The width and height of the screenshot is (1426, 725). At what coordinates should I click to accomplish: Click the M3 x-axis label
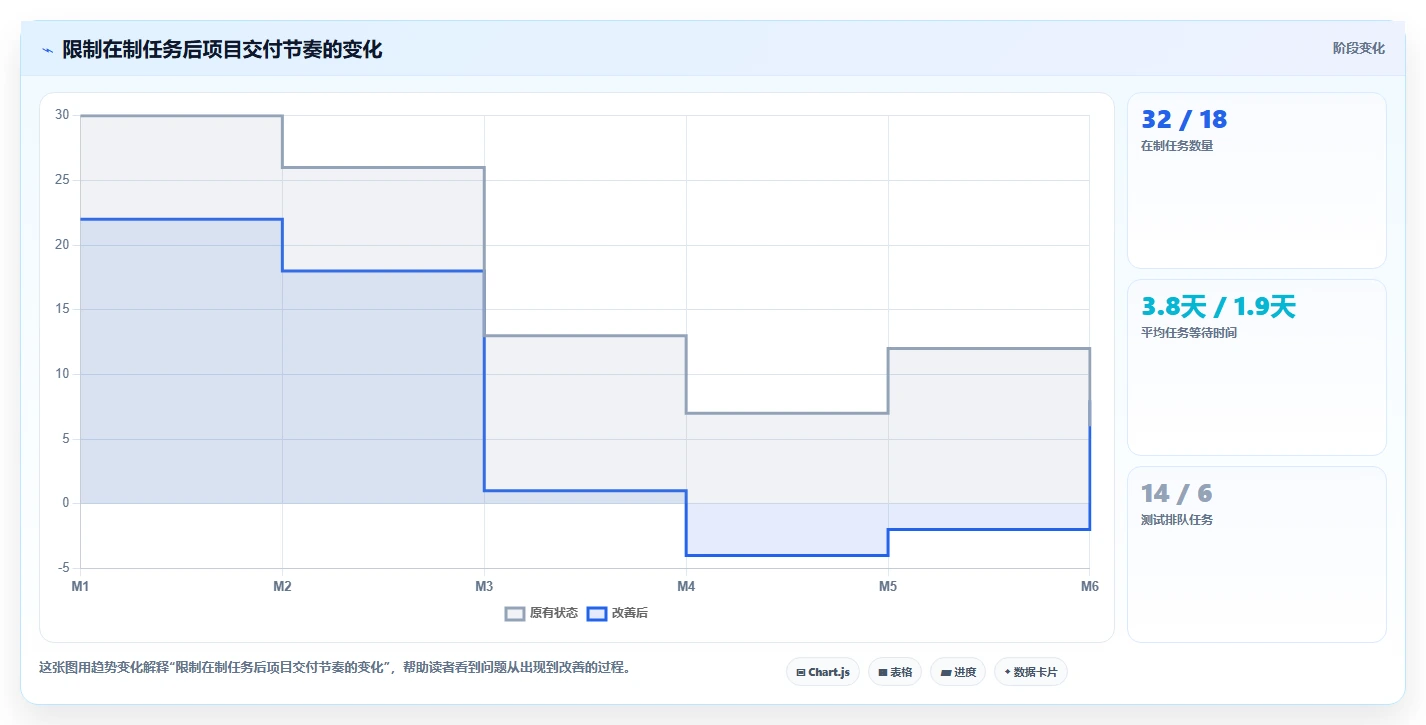point(484,587)
